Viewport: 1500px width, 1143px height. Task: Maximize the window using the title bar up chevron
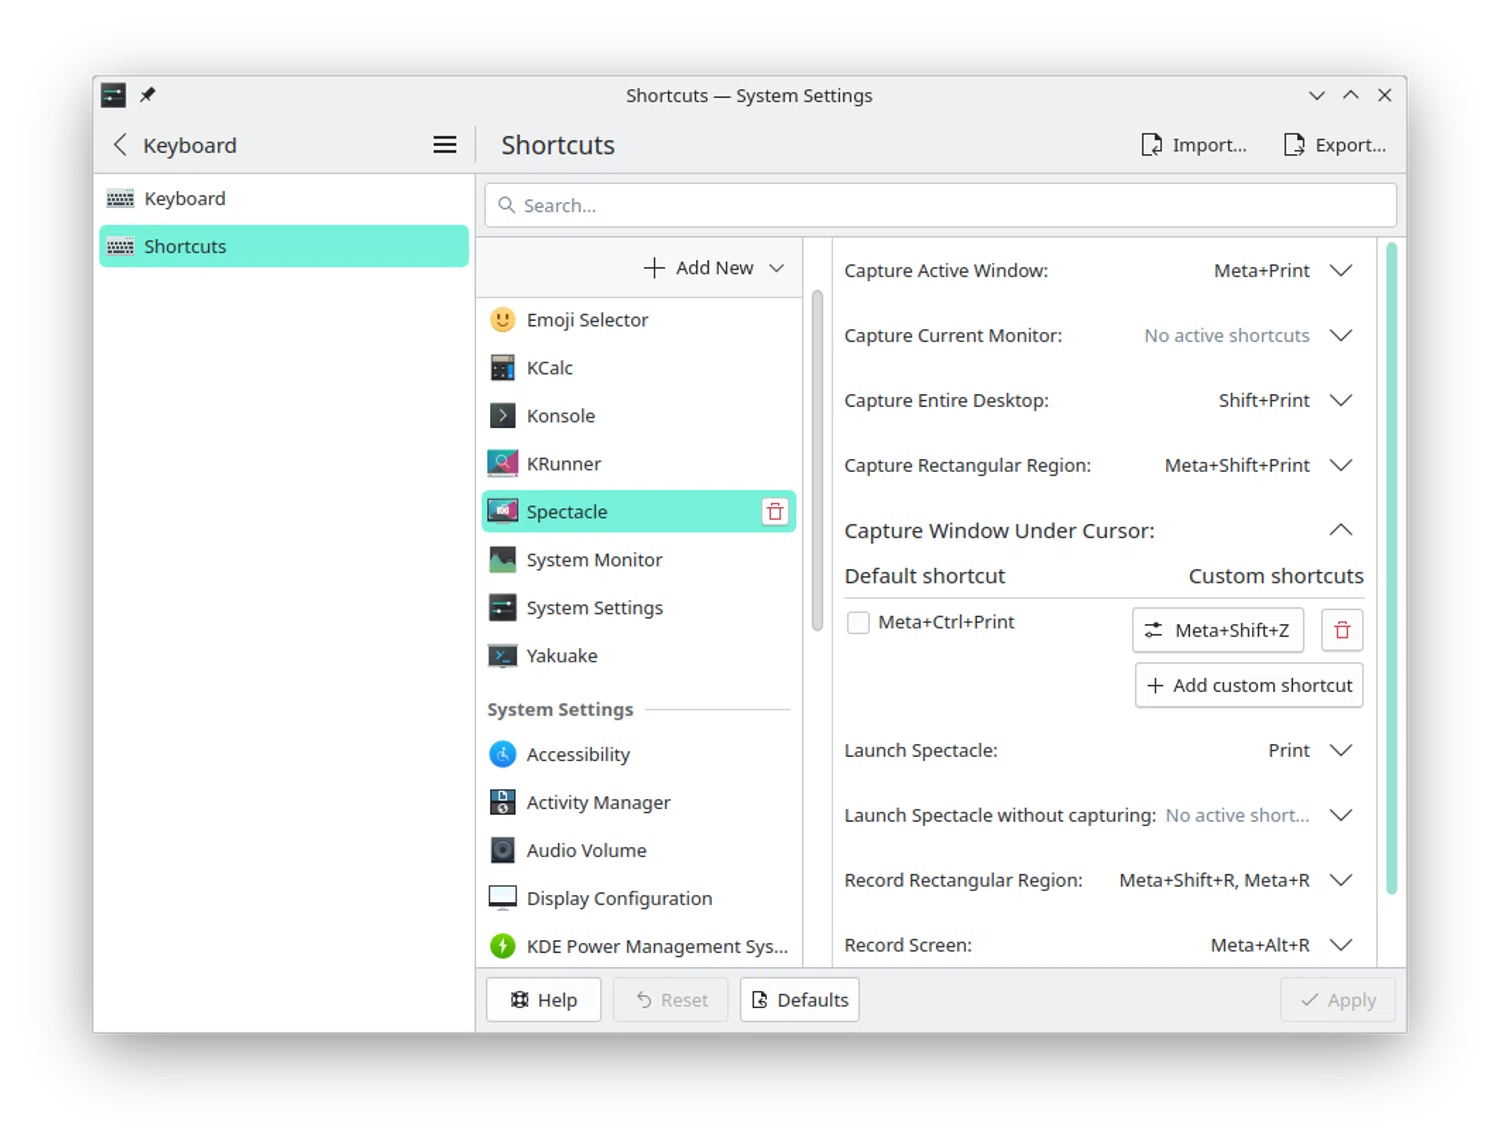[x=1351, y=95]
